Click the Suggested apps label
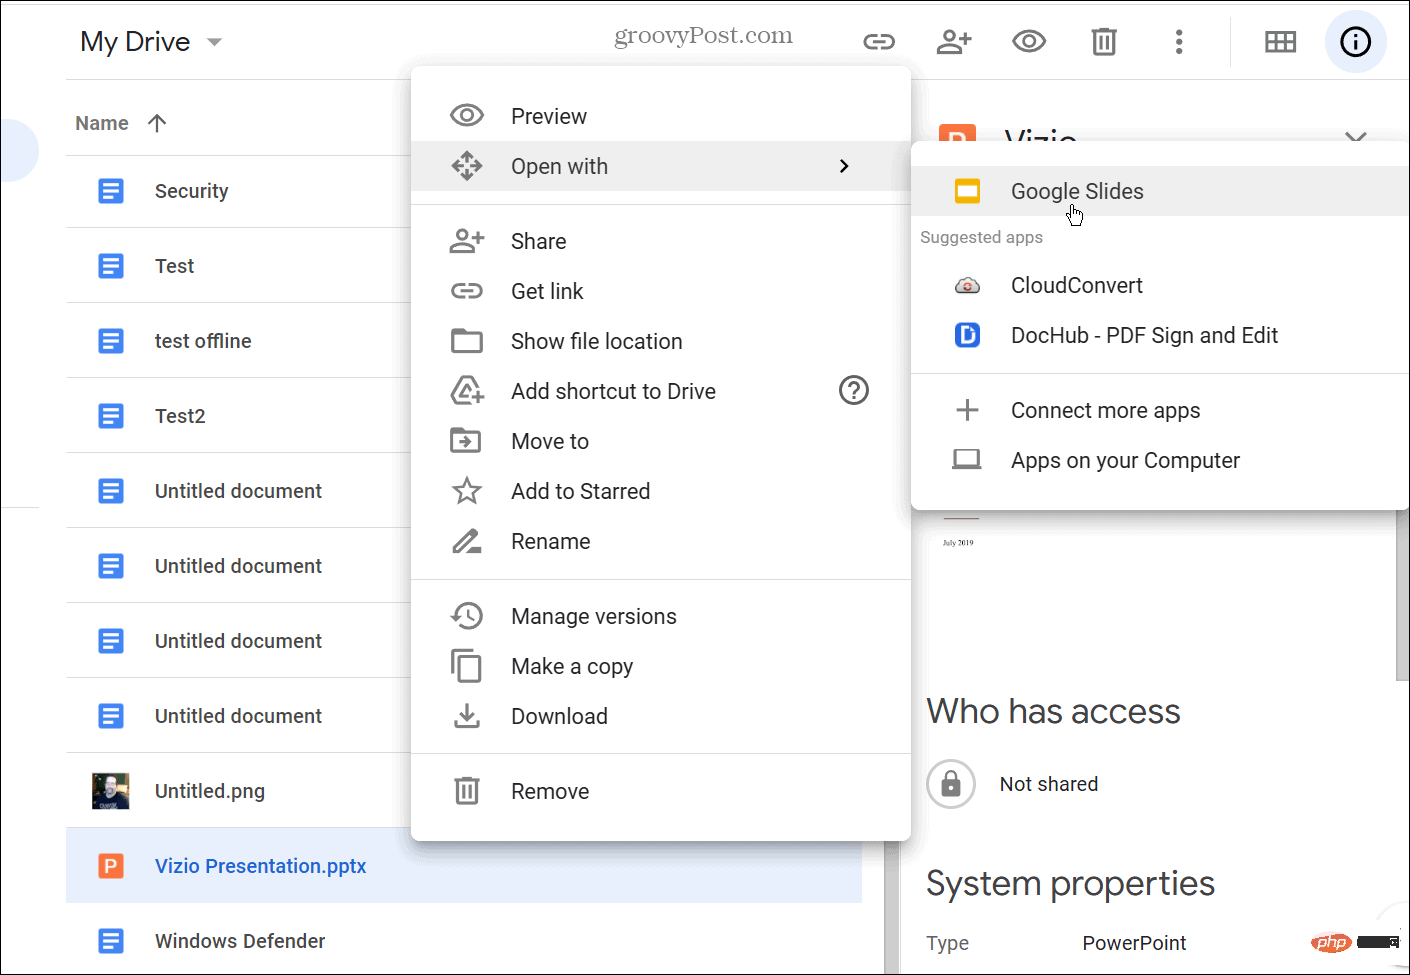This screenshot has height=975, width=1410. tap(981, 237)
